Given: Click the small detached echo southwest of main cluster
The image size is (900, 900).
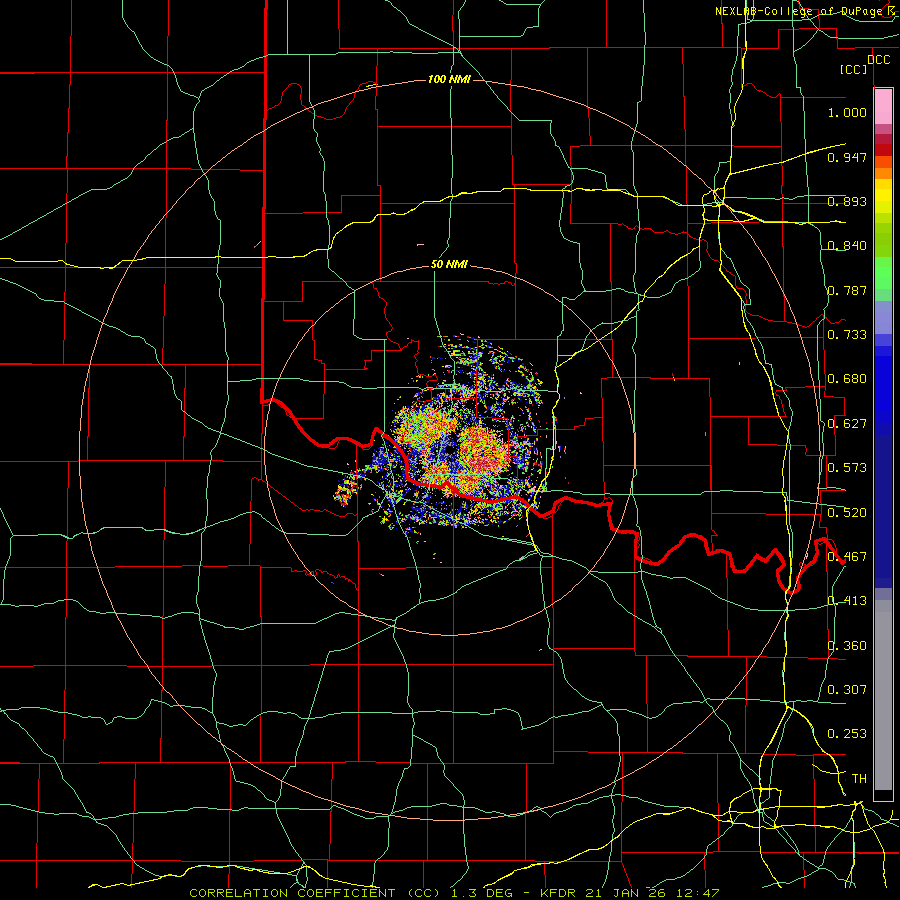Looking at the screenshot, I should pyautogui.click(x=347, y=488).
